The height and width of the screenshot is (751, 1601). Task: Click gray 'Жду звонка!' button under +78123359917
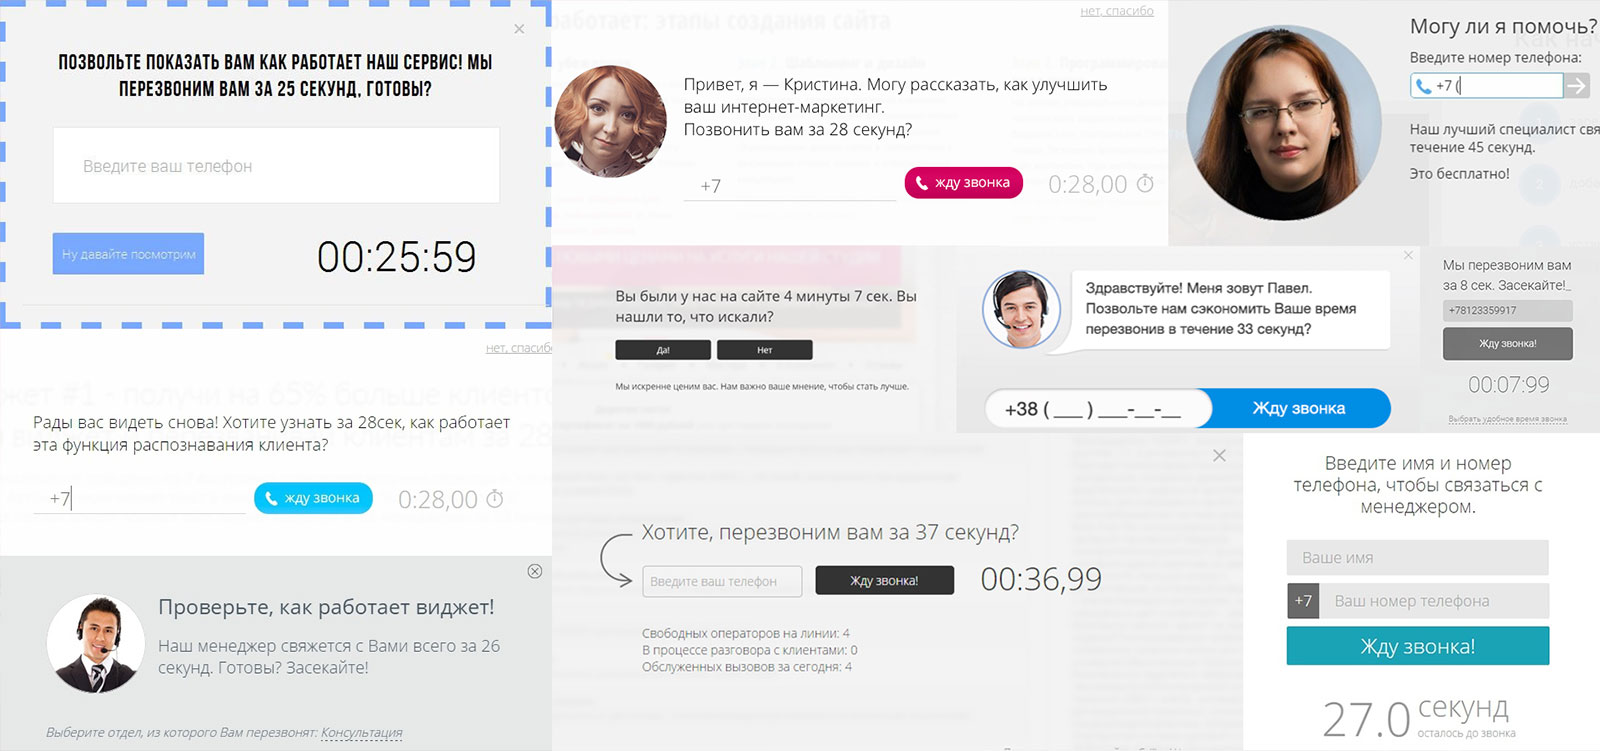(x=1508, y=343)
